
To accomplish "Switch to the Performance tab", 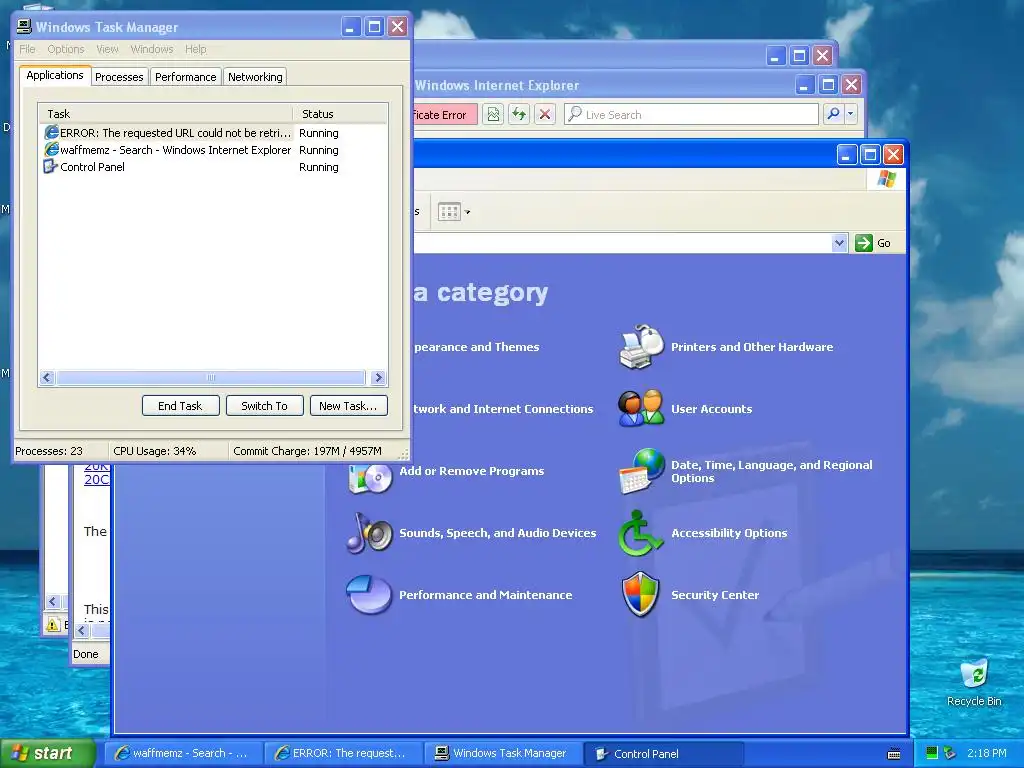I will pos(185,76).
